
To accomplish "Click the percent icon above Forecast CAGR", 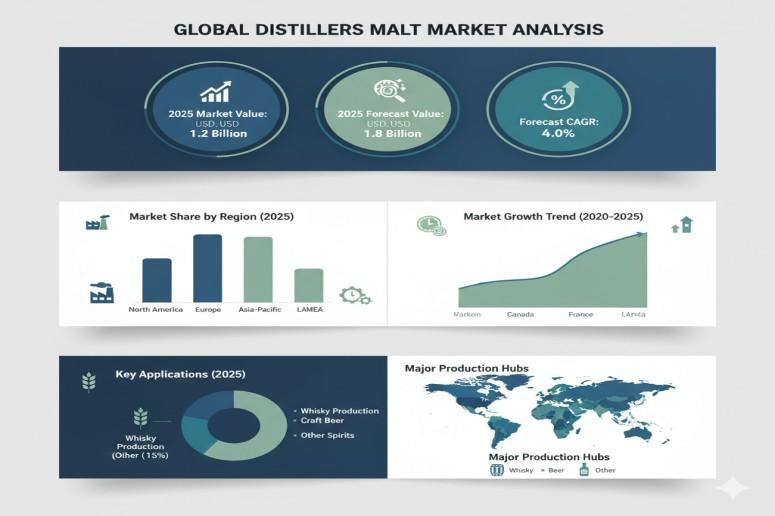I will (555, 96).
